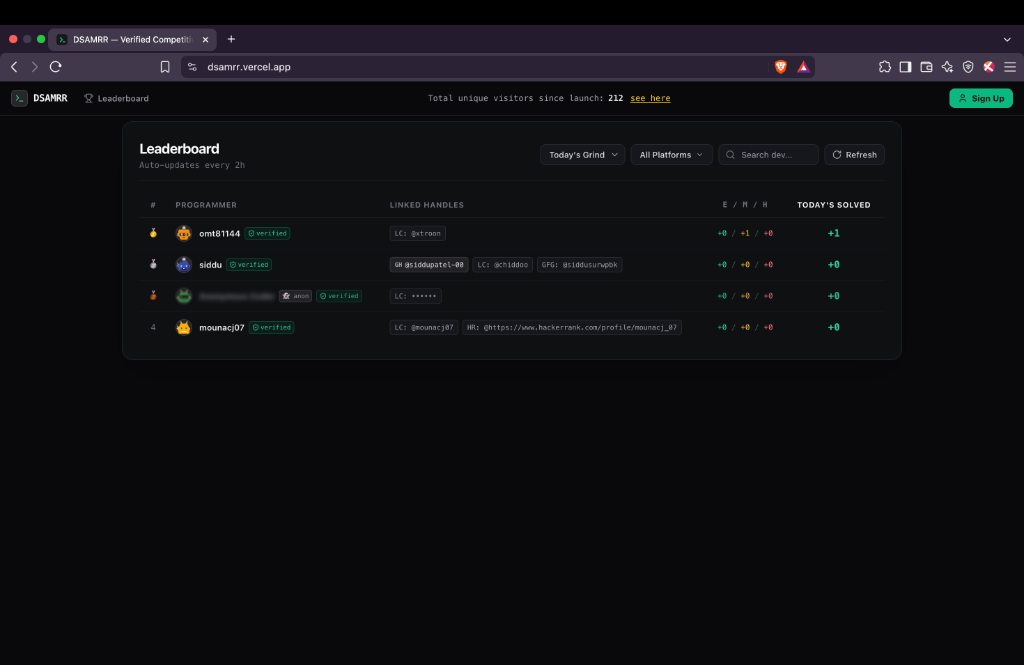The image size is (1024, 665).
Task: Click the DSAMRR terminal logo icon
Action: pos(19,98)
